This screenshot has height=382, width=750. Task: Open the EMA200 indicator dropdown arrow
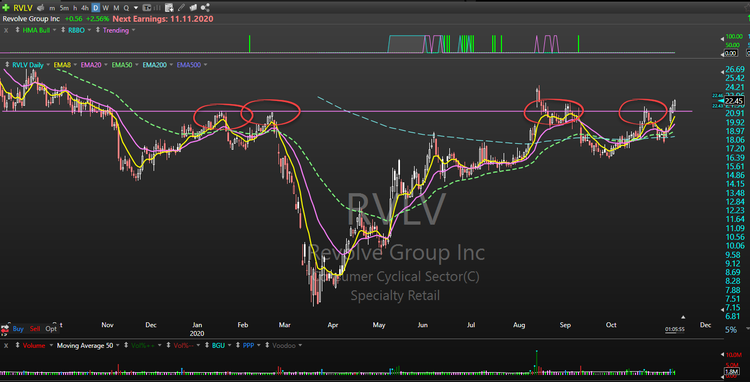pyautogui.click(x=170, y=65)
